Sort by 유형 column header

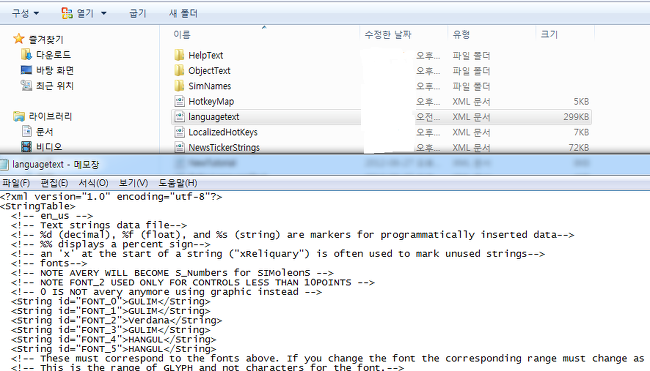click(461, 34)
